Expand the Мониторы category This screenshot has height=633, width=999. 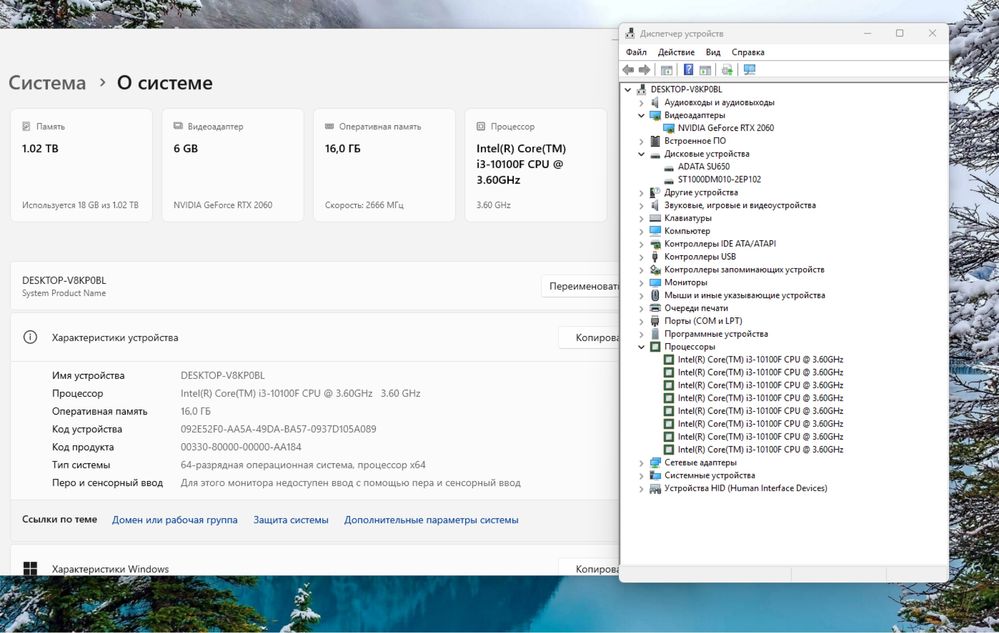pos(642,283)
